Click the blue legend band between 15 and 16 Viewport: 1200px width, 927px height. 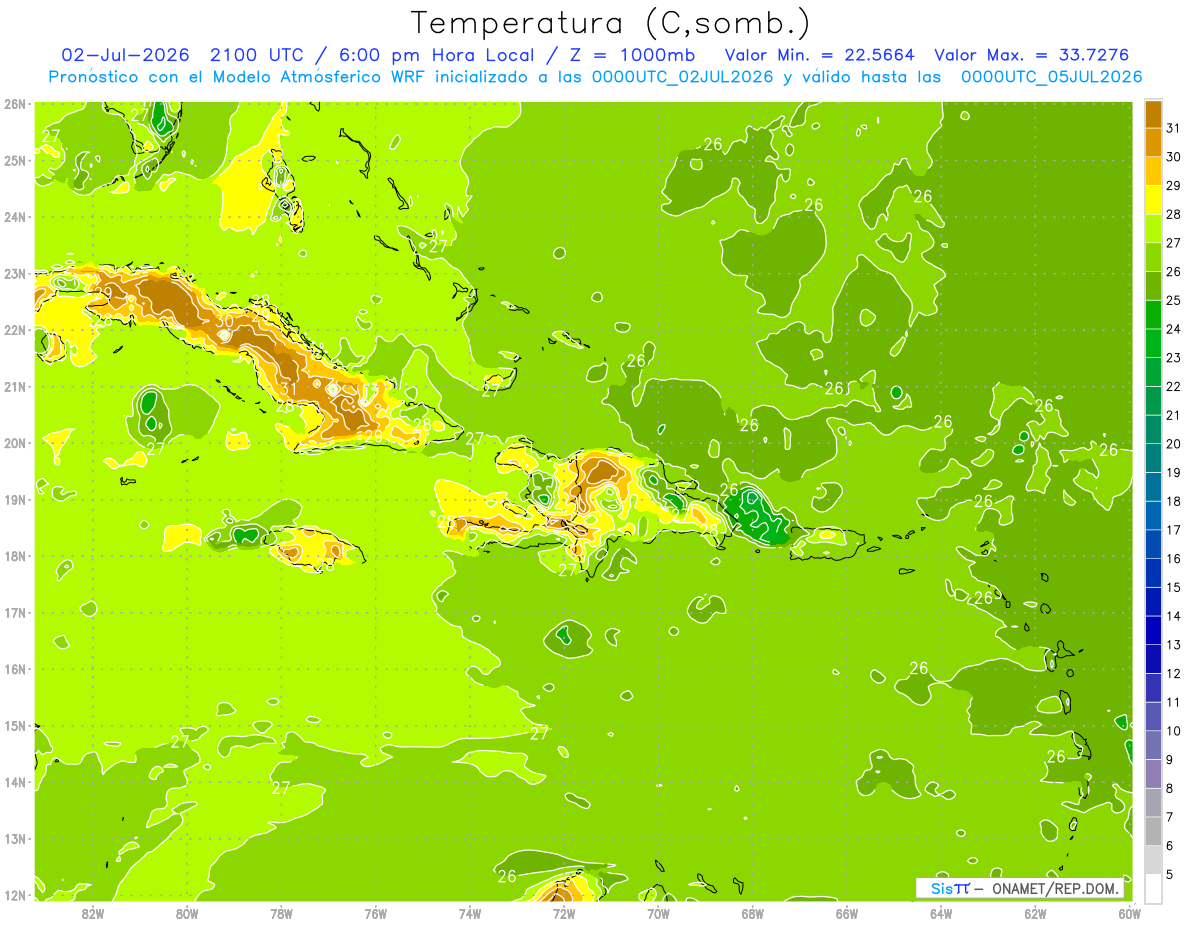coord(1152,573)
